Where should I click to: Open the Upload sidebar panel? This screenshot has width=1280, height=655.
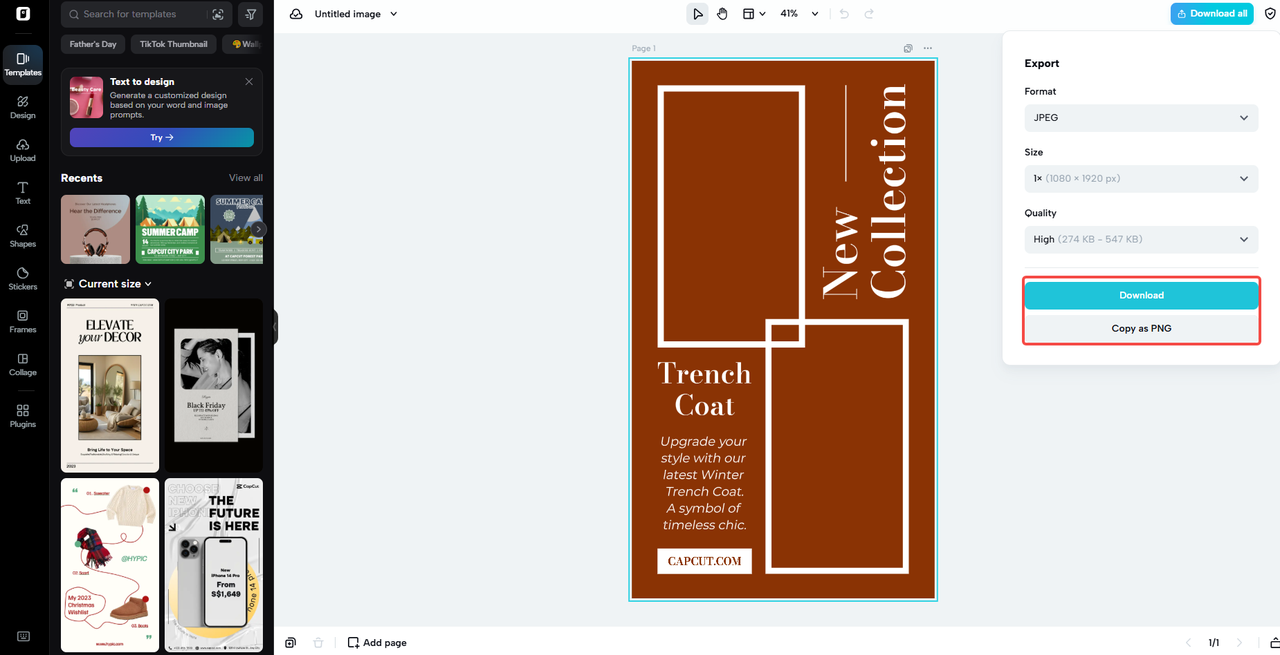[22, 150]
